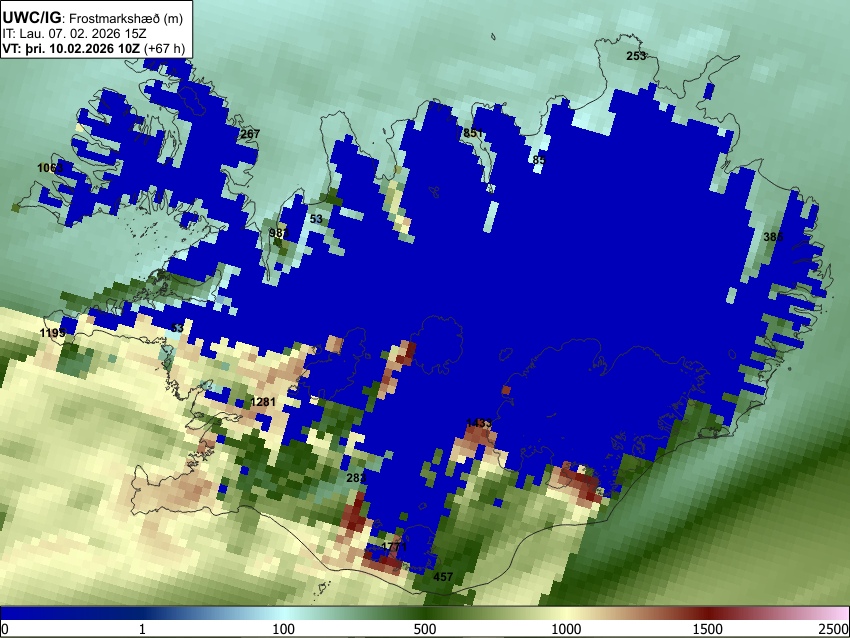Screen dimensions: 850x638
Task: Click the legend label 1000
Action: coord(566,629)
